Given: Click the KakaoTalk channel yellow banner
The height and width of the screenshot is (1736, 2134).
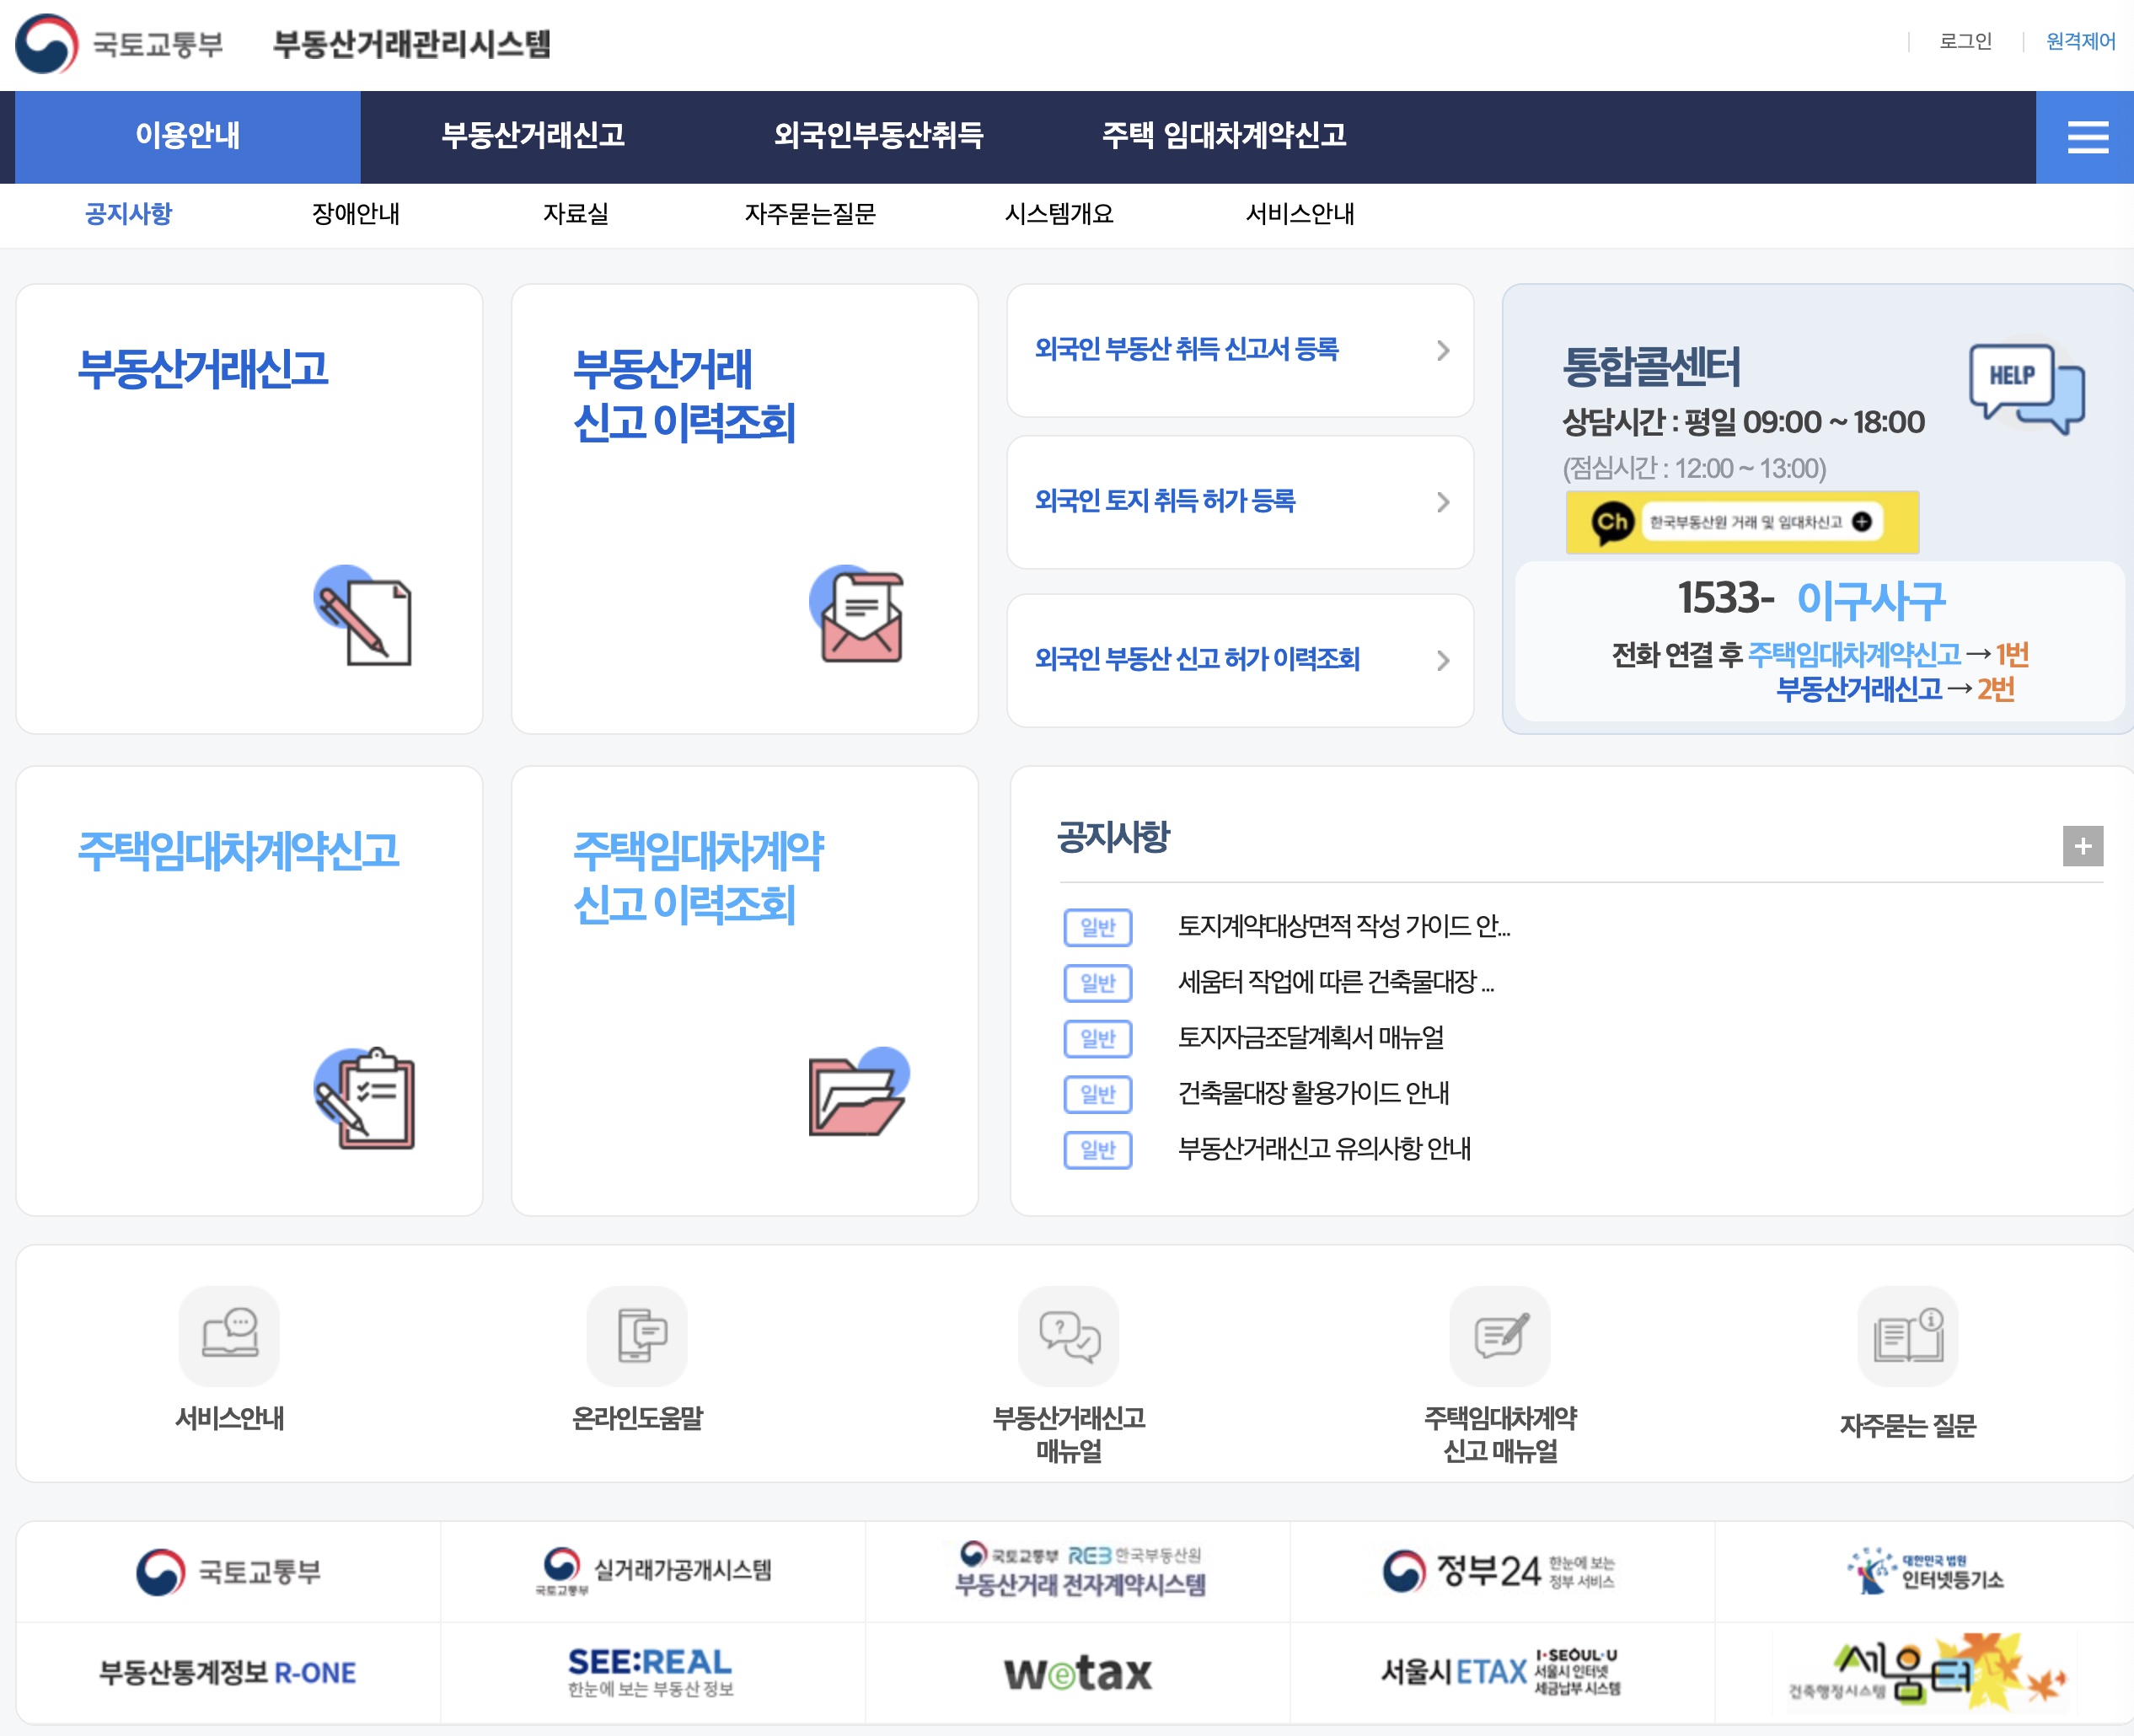Looking at the screenshot, I should [1741, 522].
